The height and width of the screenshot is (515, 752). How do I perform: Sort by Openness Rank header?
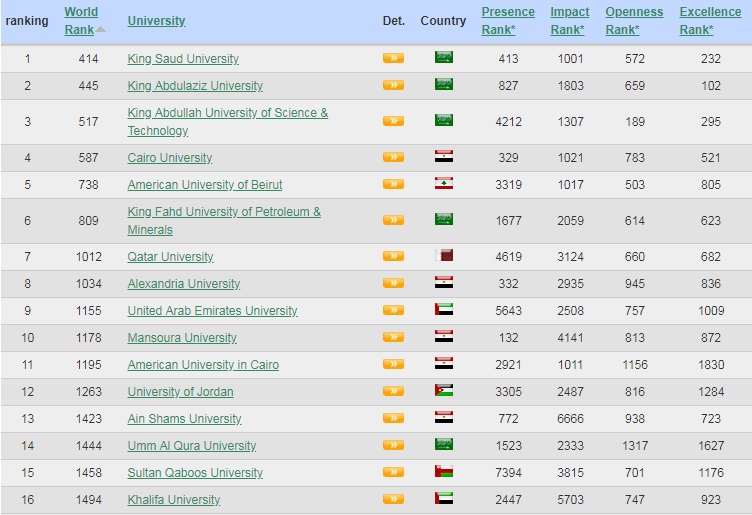tap(634, 20)
